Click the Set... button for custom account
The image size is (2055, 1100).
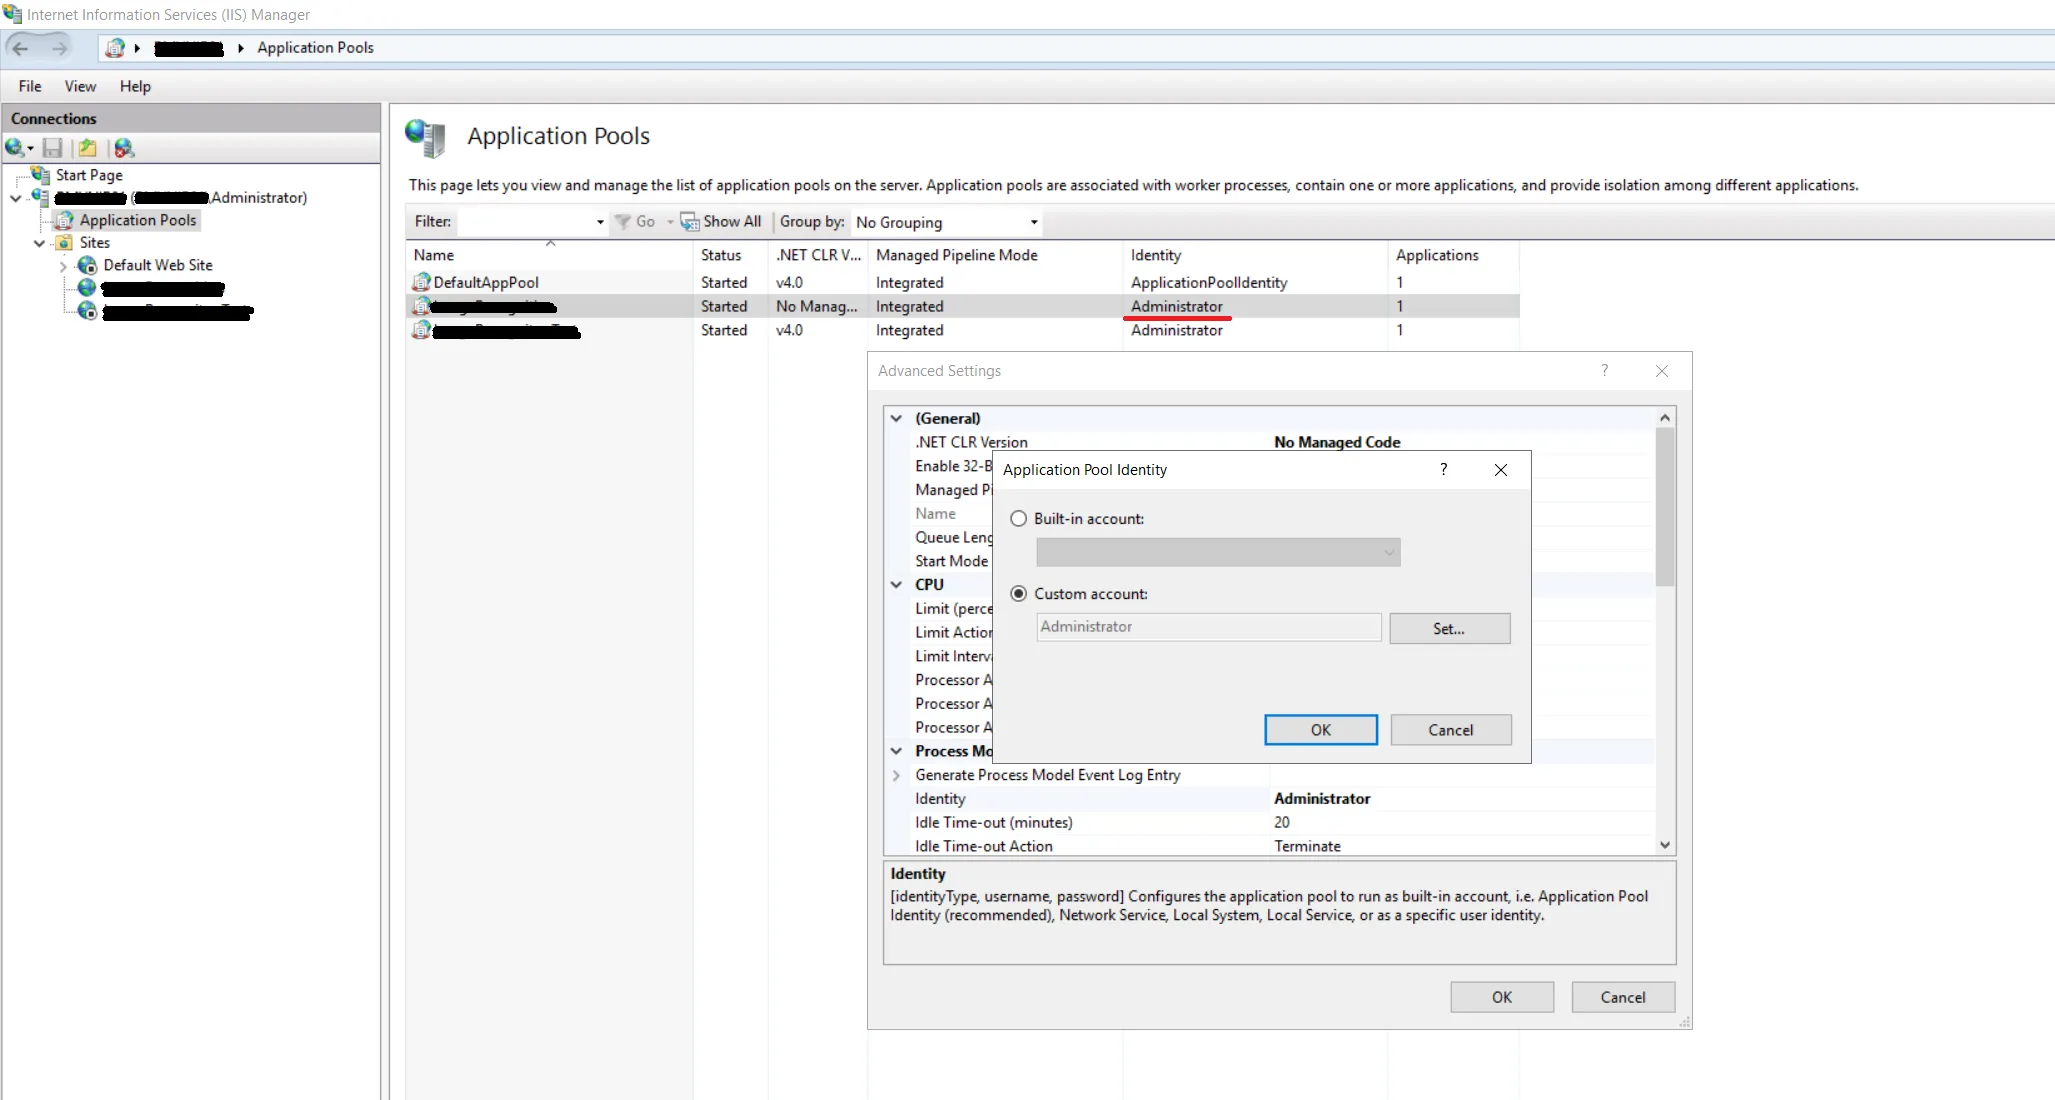point(1449,629)
